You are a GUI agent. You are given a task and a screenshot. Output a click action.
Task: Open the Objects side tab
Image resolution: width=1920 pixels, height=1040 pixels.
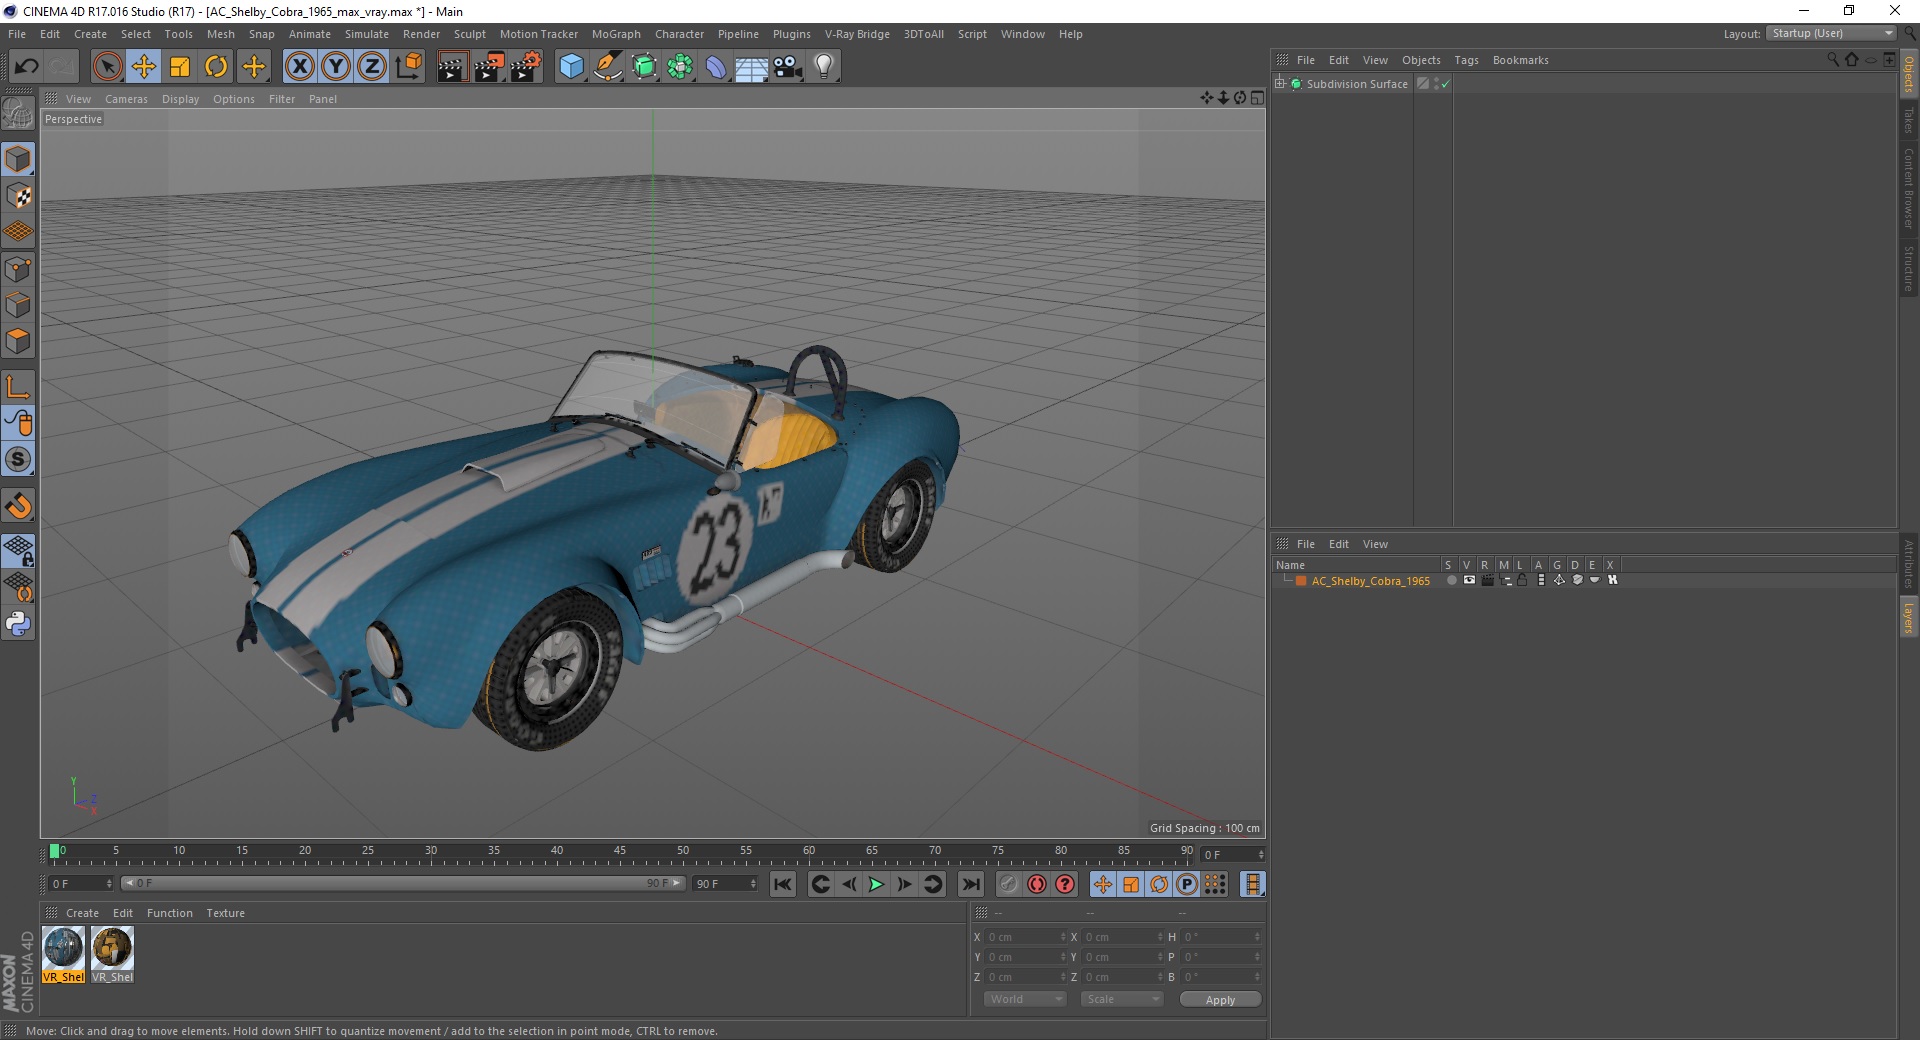1909,74
